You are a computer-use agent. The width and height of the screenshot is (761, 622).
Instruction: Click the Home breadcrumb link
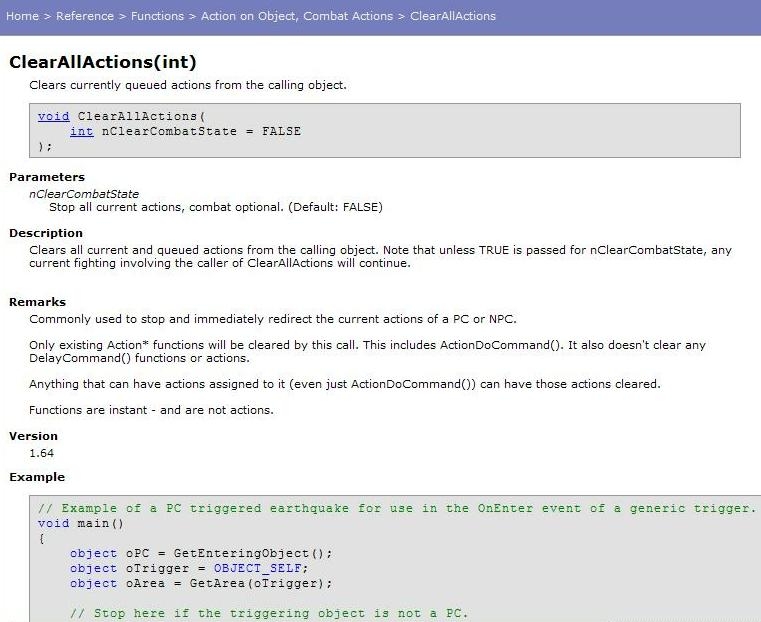pos(22,16)
